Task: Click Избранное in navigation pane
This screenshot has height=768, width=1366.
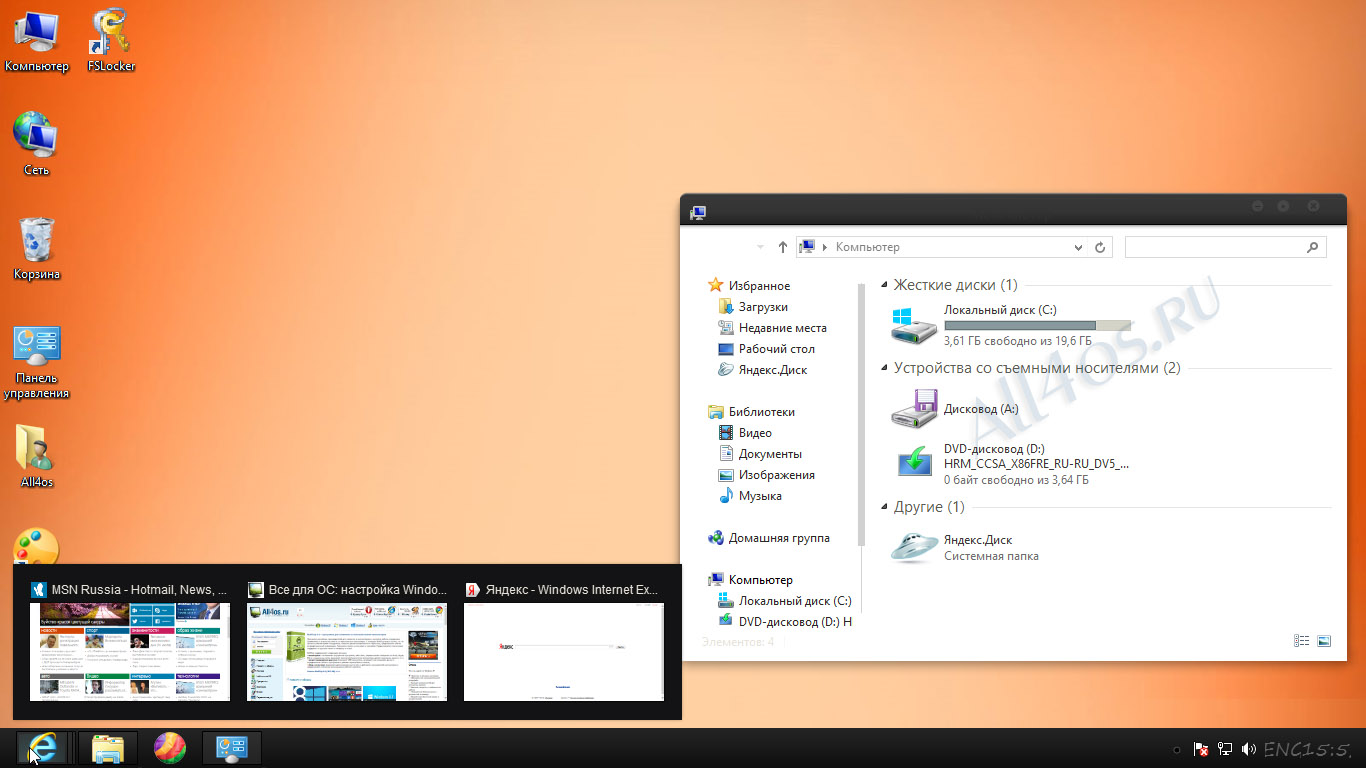Action: coord(759,286)
